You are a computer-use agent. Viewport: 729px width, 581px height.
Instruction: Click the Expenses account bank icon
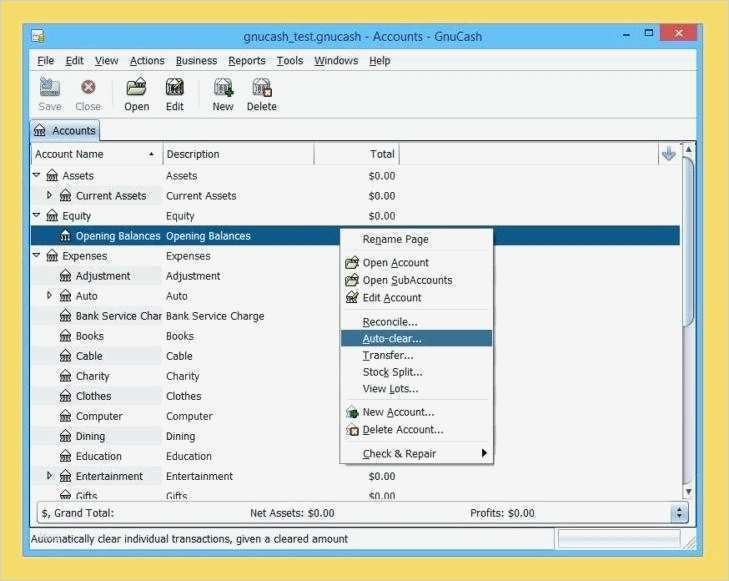(52, 256)
